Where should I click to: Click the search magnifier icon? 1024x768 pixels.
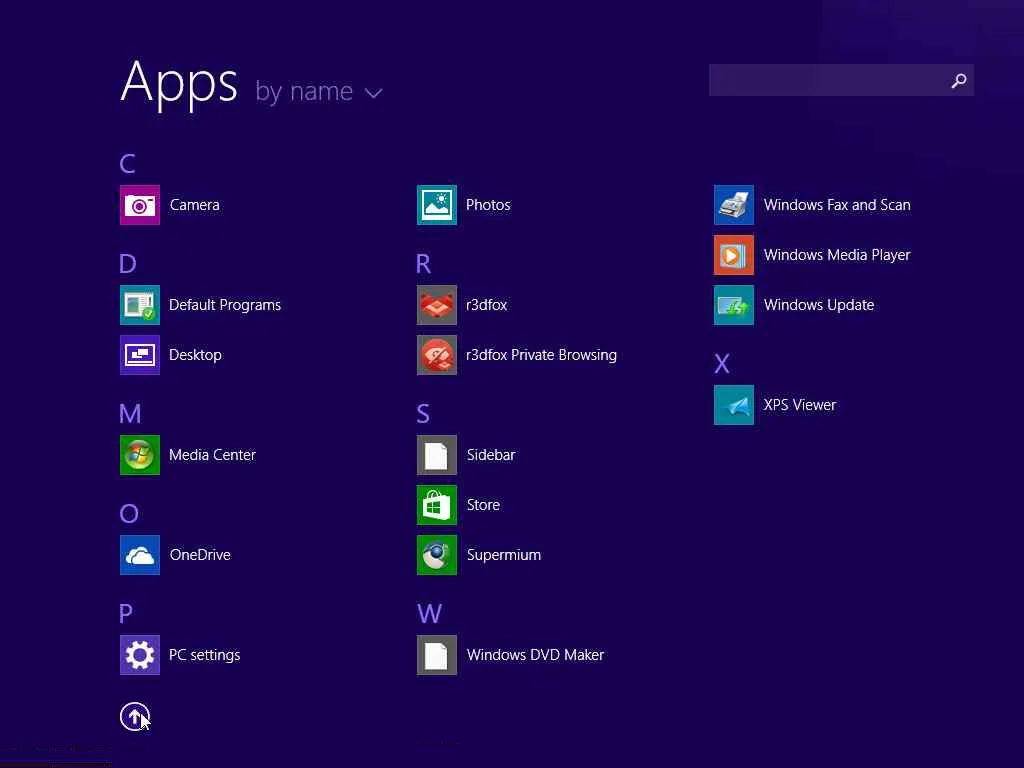pos(959,80)
